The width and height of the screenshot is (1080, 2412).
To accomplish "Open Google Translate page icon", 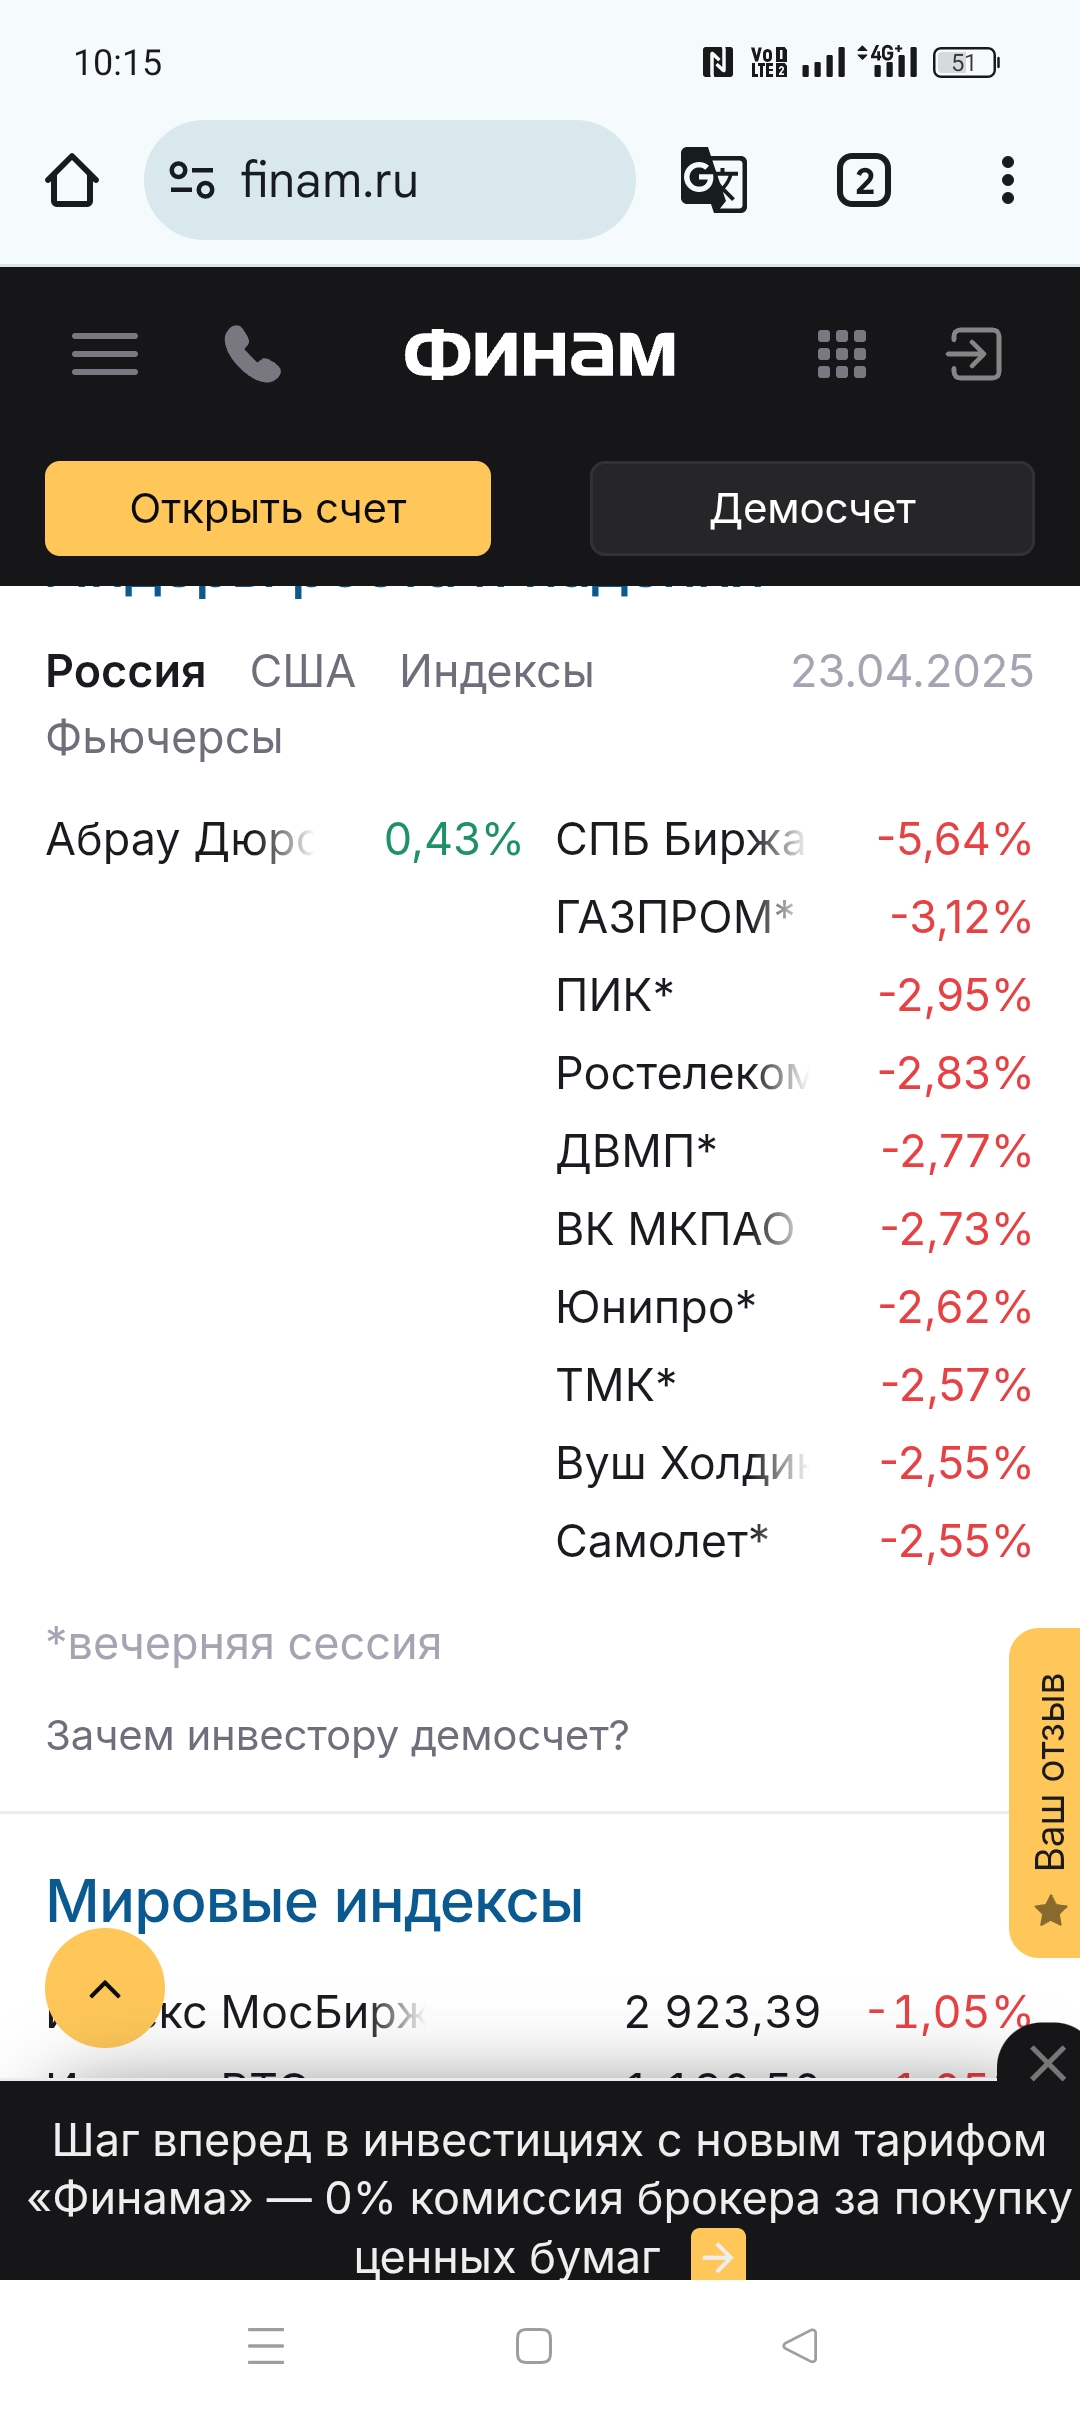I will pyautogui.click(x=713, y=181).
